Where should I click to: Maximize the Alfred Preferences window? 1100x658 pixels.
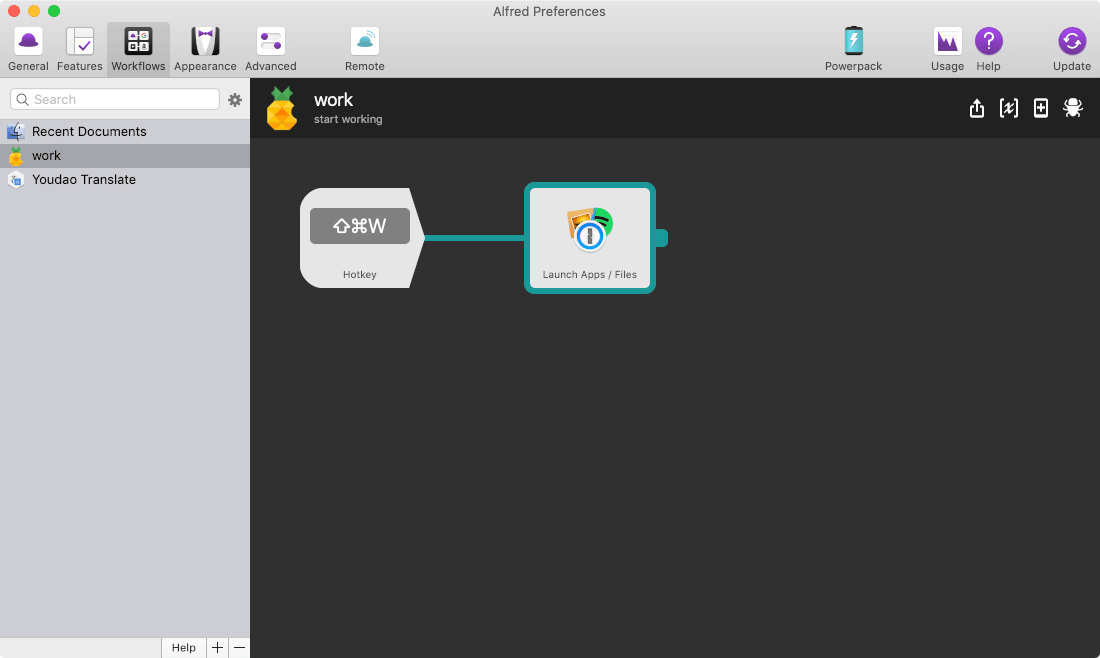pyautogui.click(x=54, y=11)
